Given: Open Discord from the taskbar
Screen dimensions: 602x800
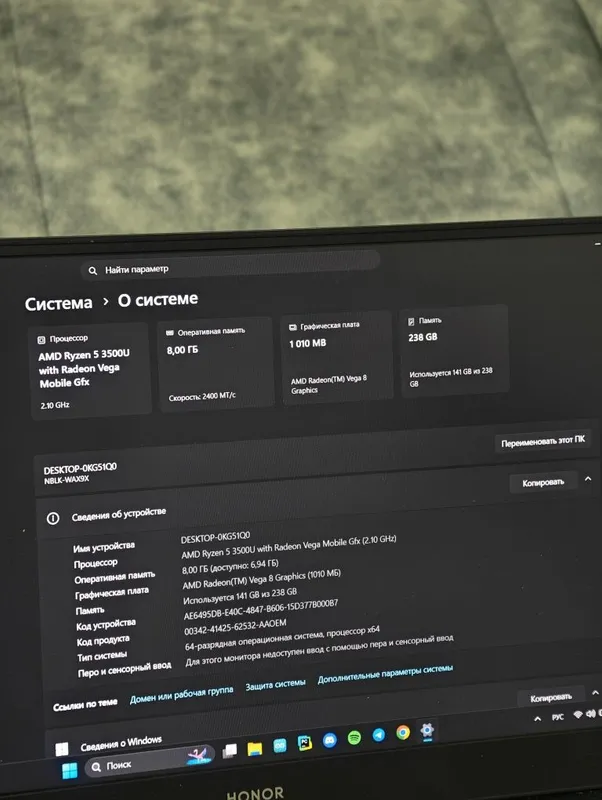Looking at the screenshot, I should pyautogui.click(x=330, y=739).
